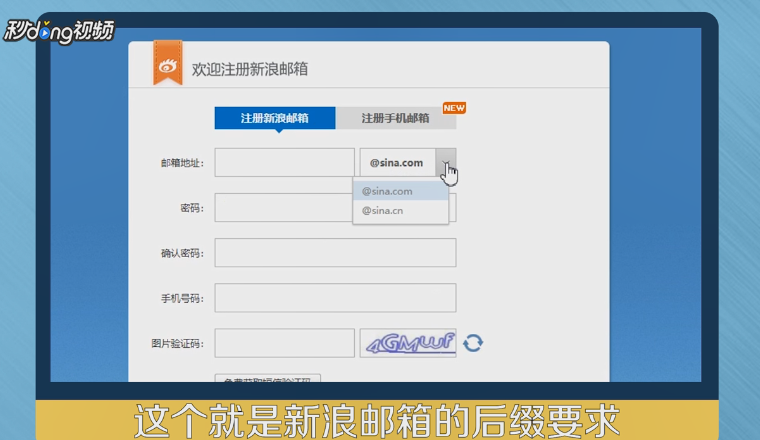Viewport: 760px width, 440px height.
Task: Click the 4GMwf captcha image
Action: (408, 343)
